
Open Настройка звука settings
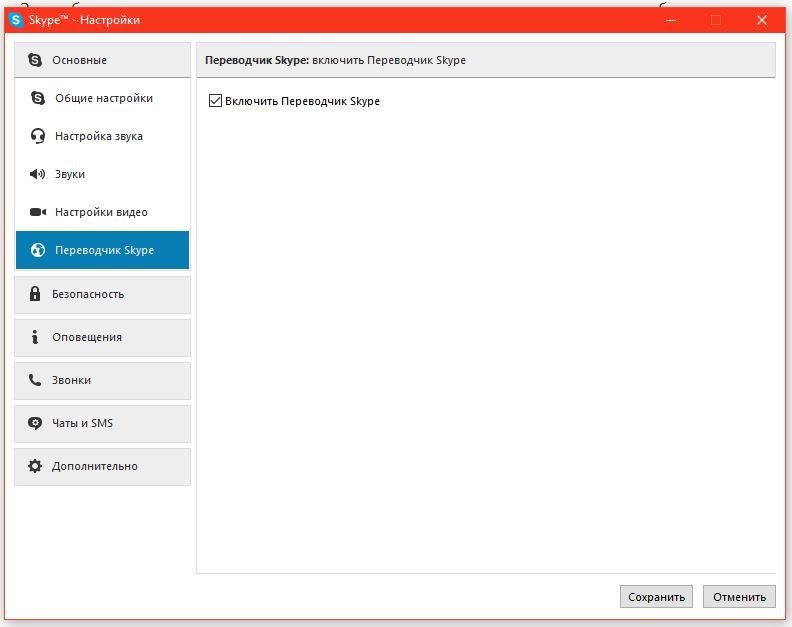(x=103, y=136)
